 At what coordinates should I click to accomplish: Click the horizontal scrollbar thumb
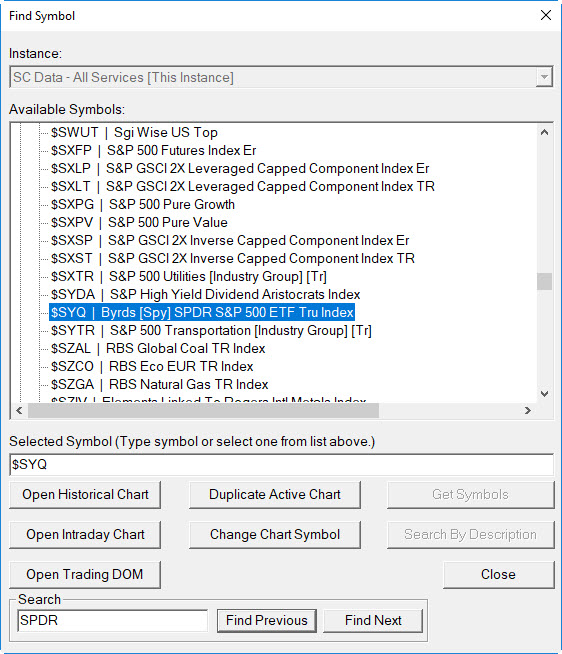(x=203, y=410)
